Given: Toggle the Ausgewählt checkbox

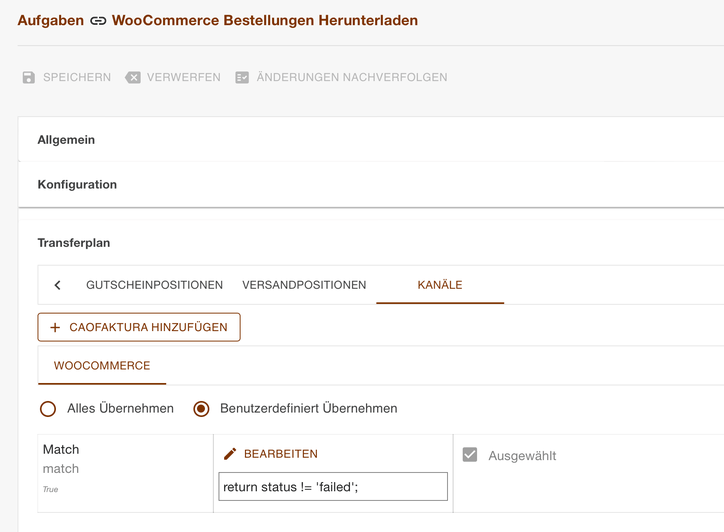Looking at the screenshot, I should [x=470, y=455].
